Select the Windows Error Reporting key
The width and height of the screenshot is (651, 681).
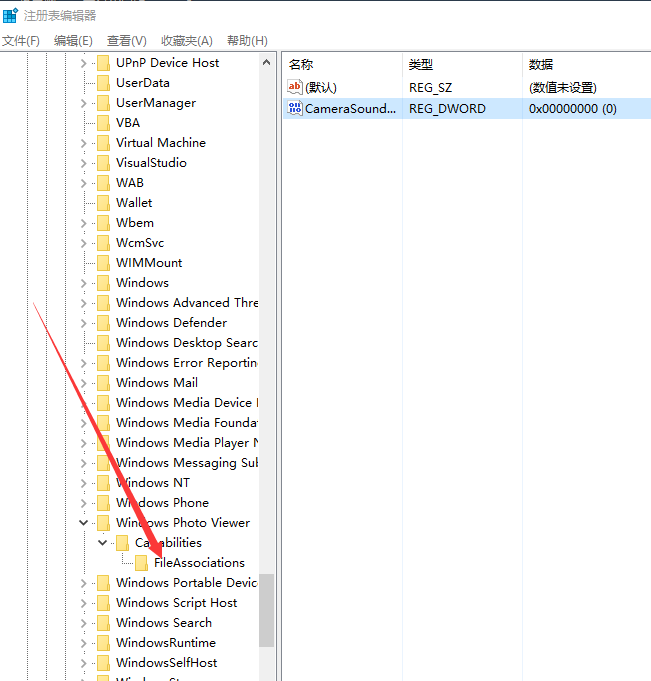187,363
